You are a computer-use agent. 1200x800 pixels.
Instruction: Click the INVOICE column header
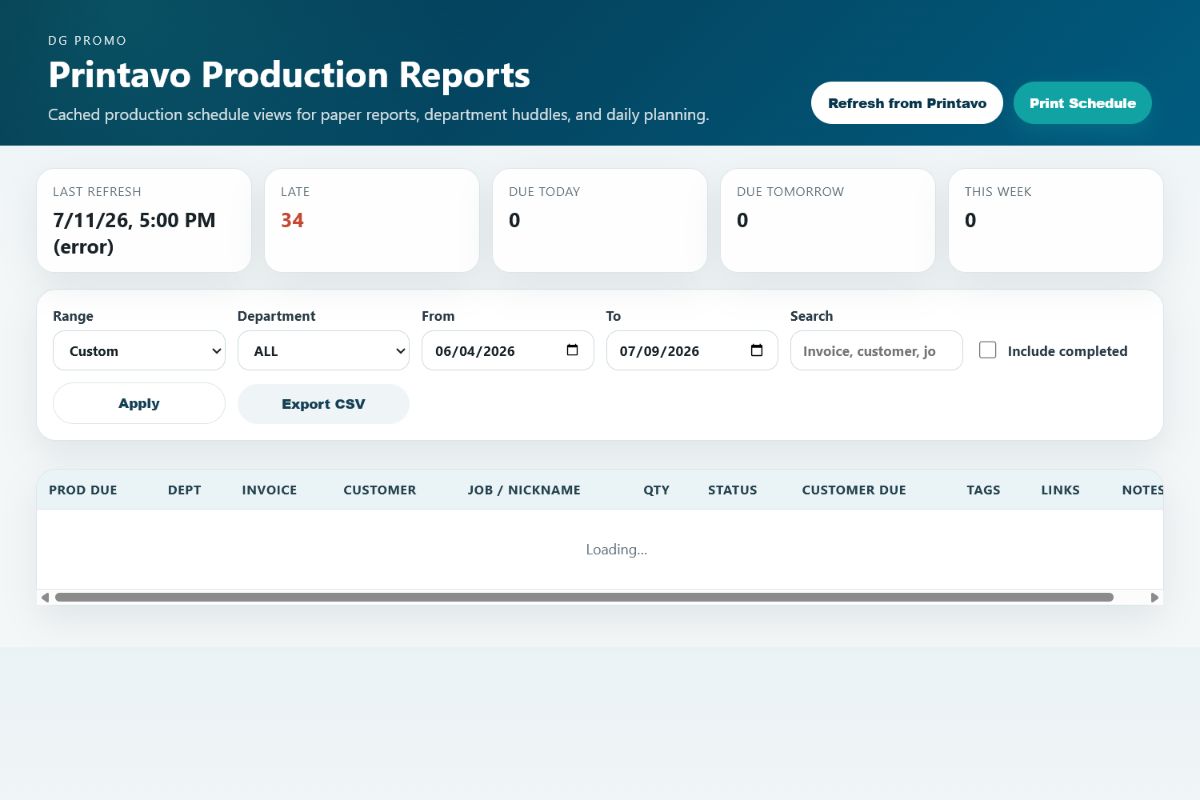pos(269,490)
